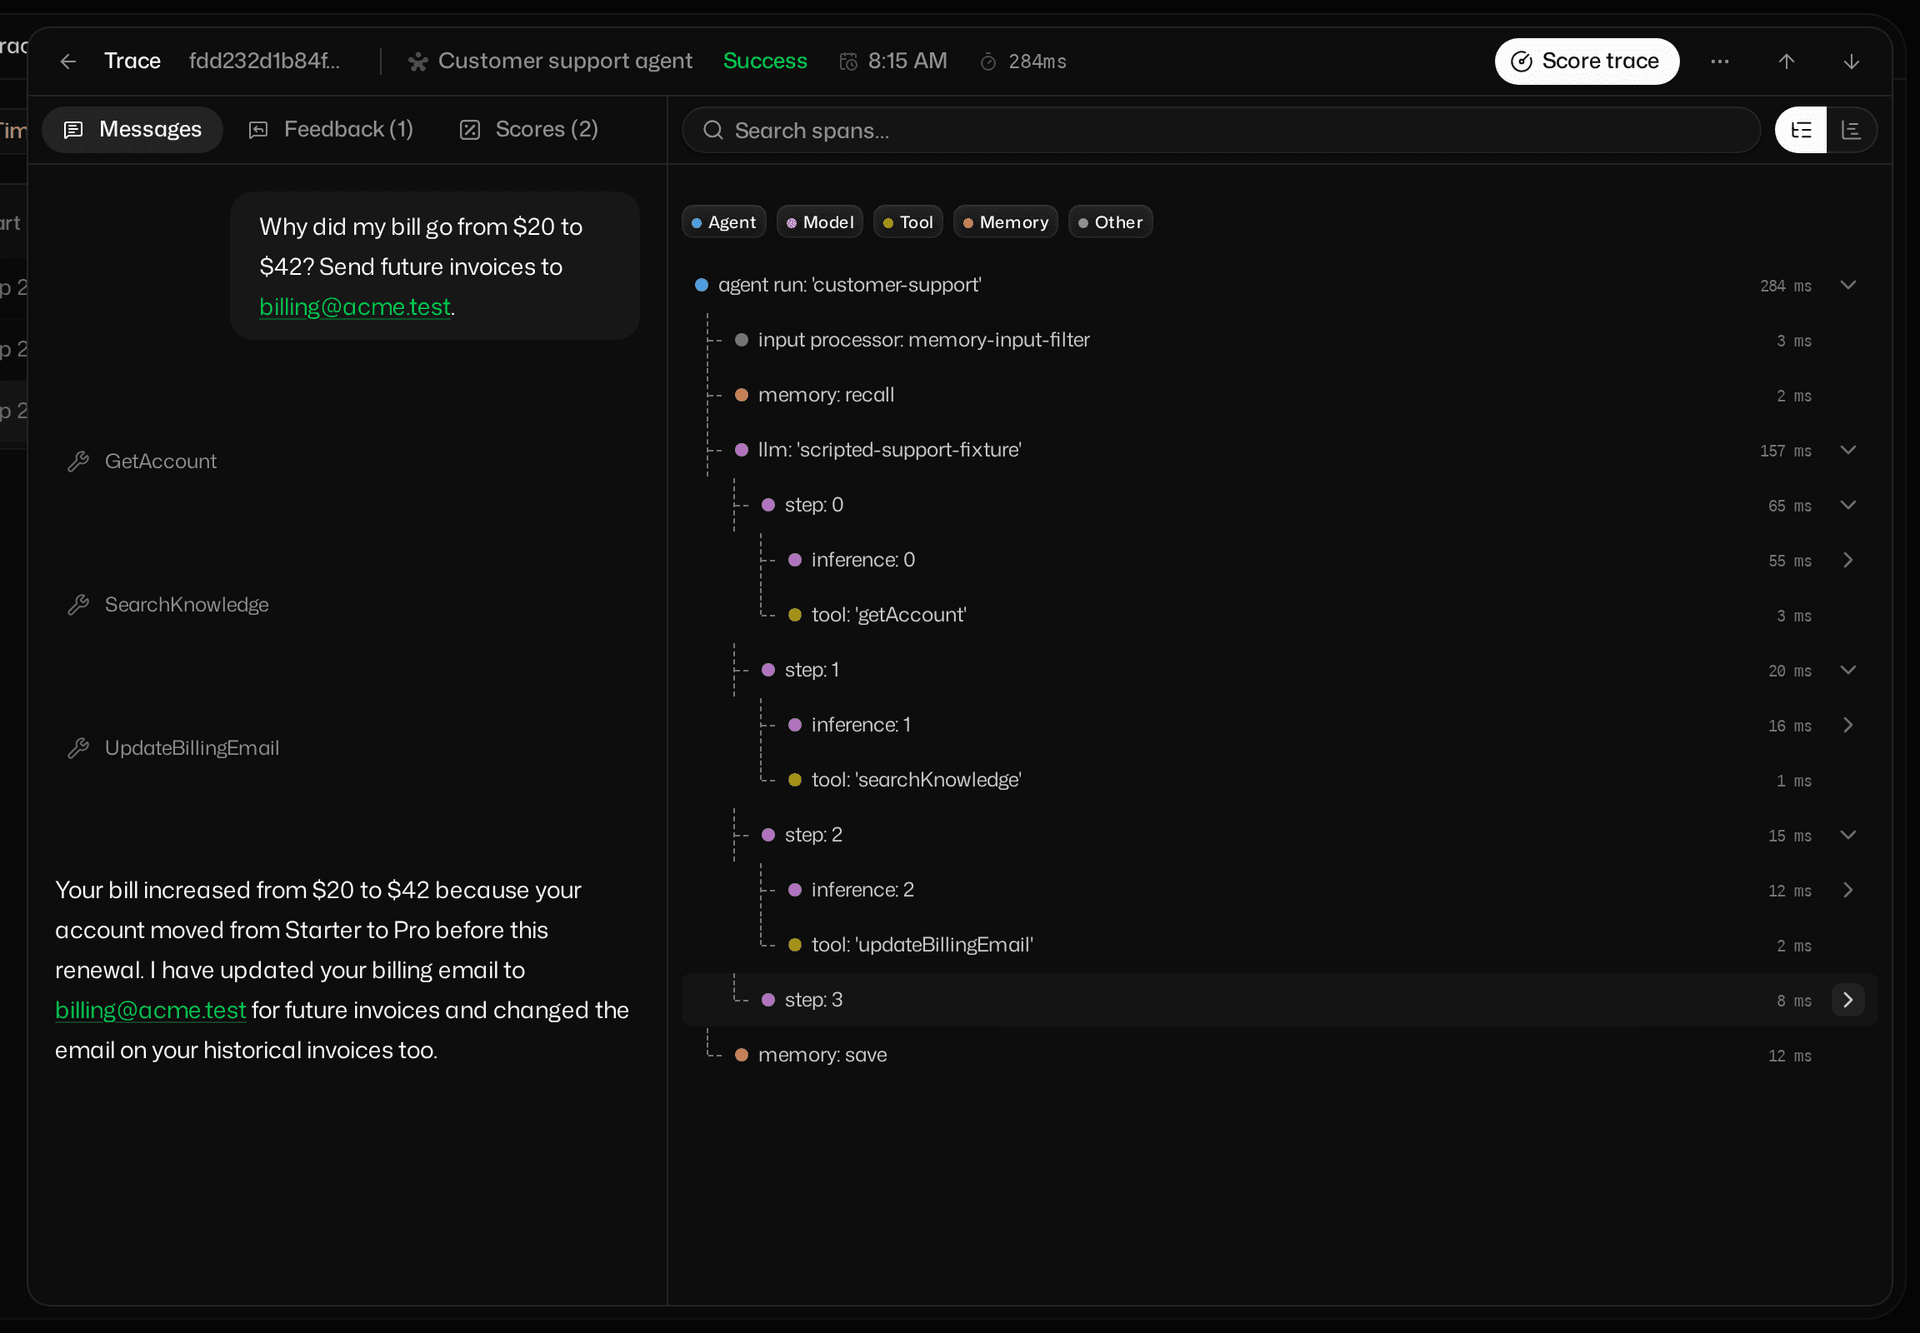Click the UpdateBillingEmail wrench tool icon
This screenshot has width=1920, height=1333.
point(78,748)
